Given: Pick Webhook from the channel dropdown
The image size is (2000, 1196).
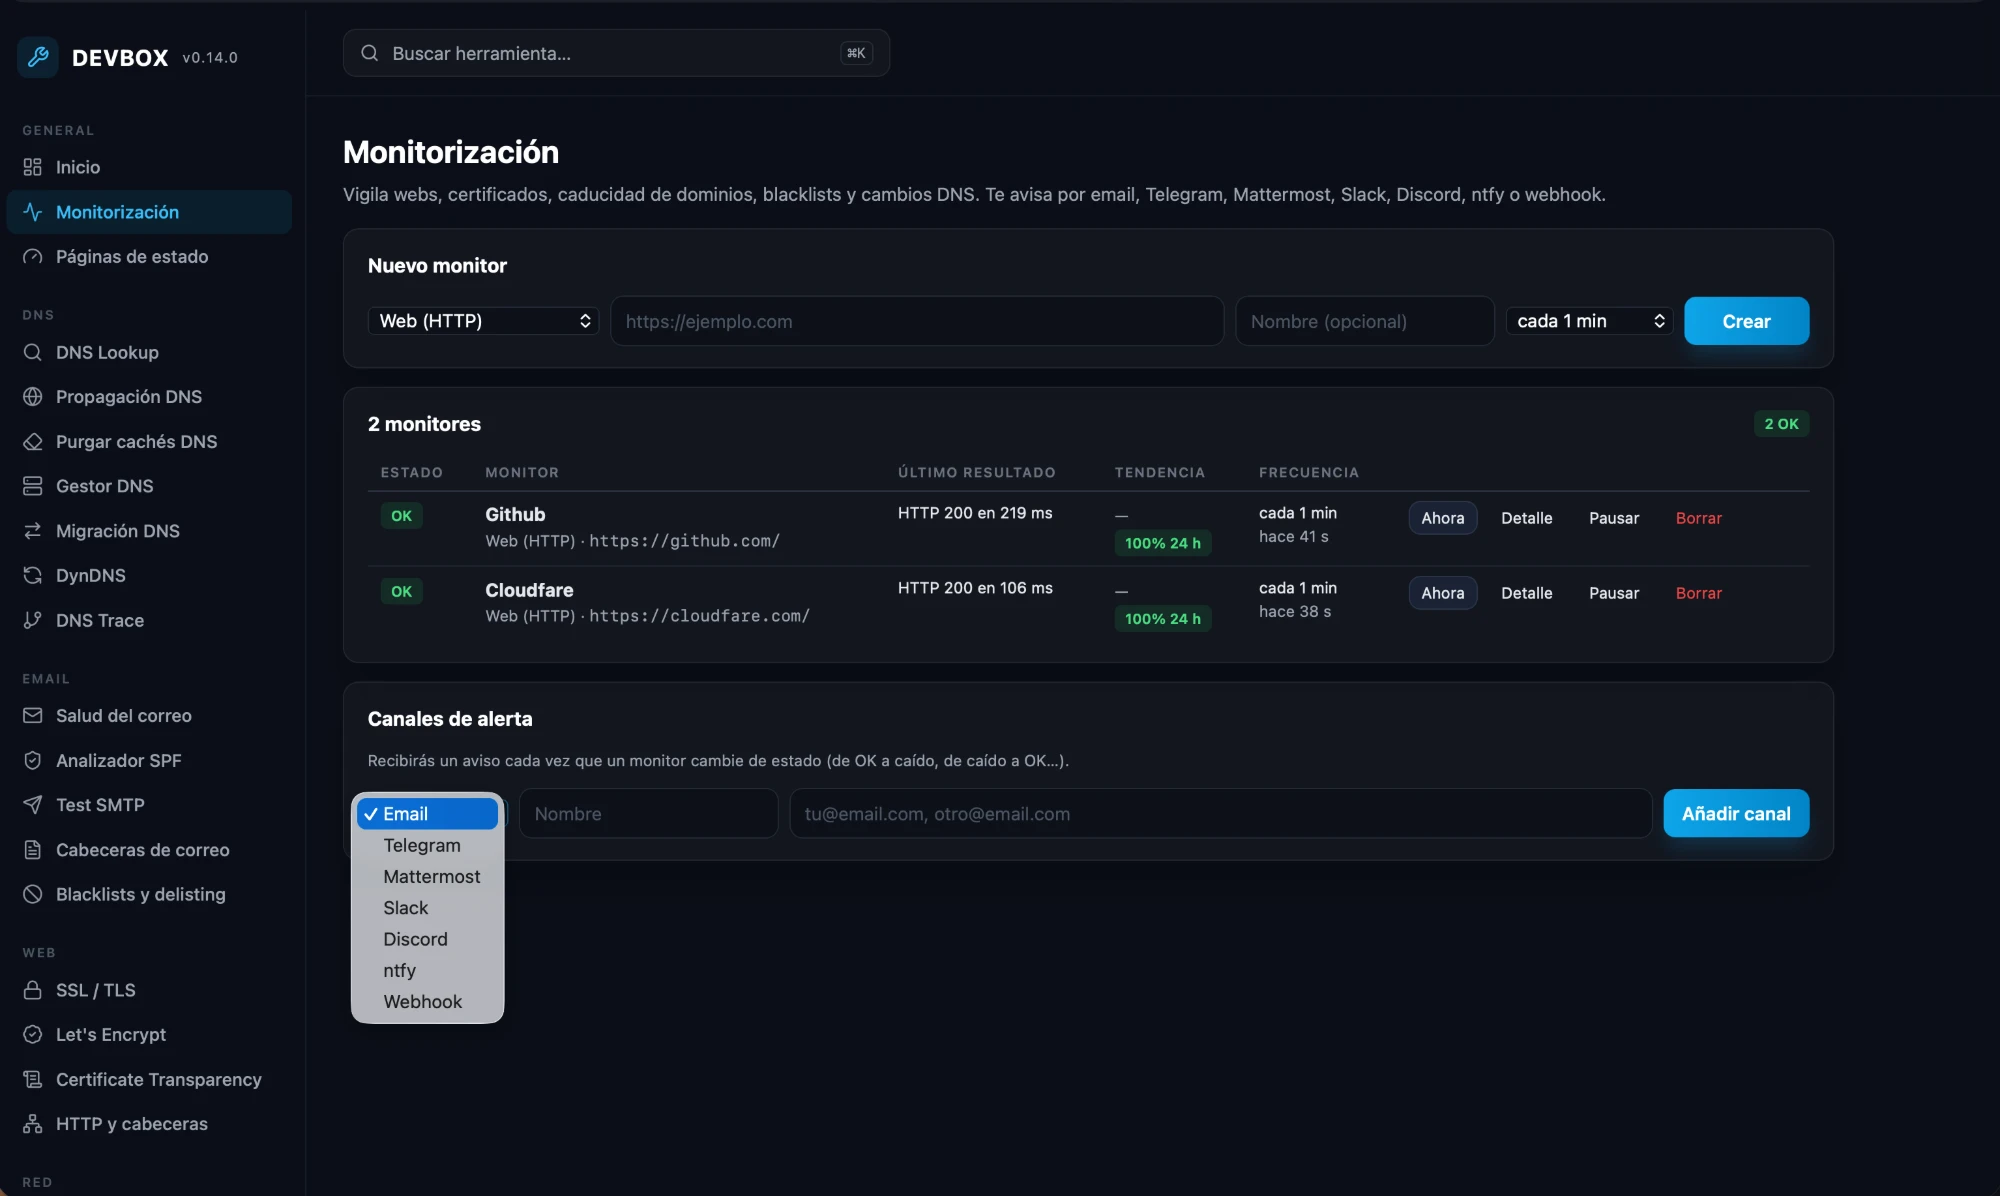Looking at the screenshot, I should [x=427, y=1001].
